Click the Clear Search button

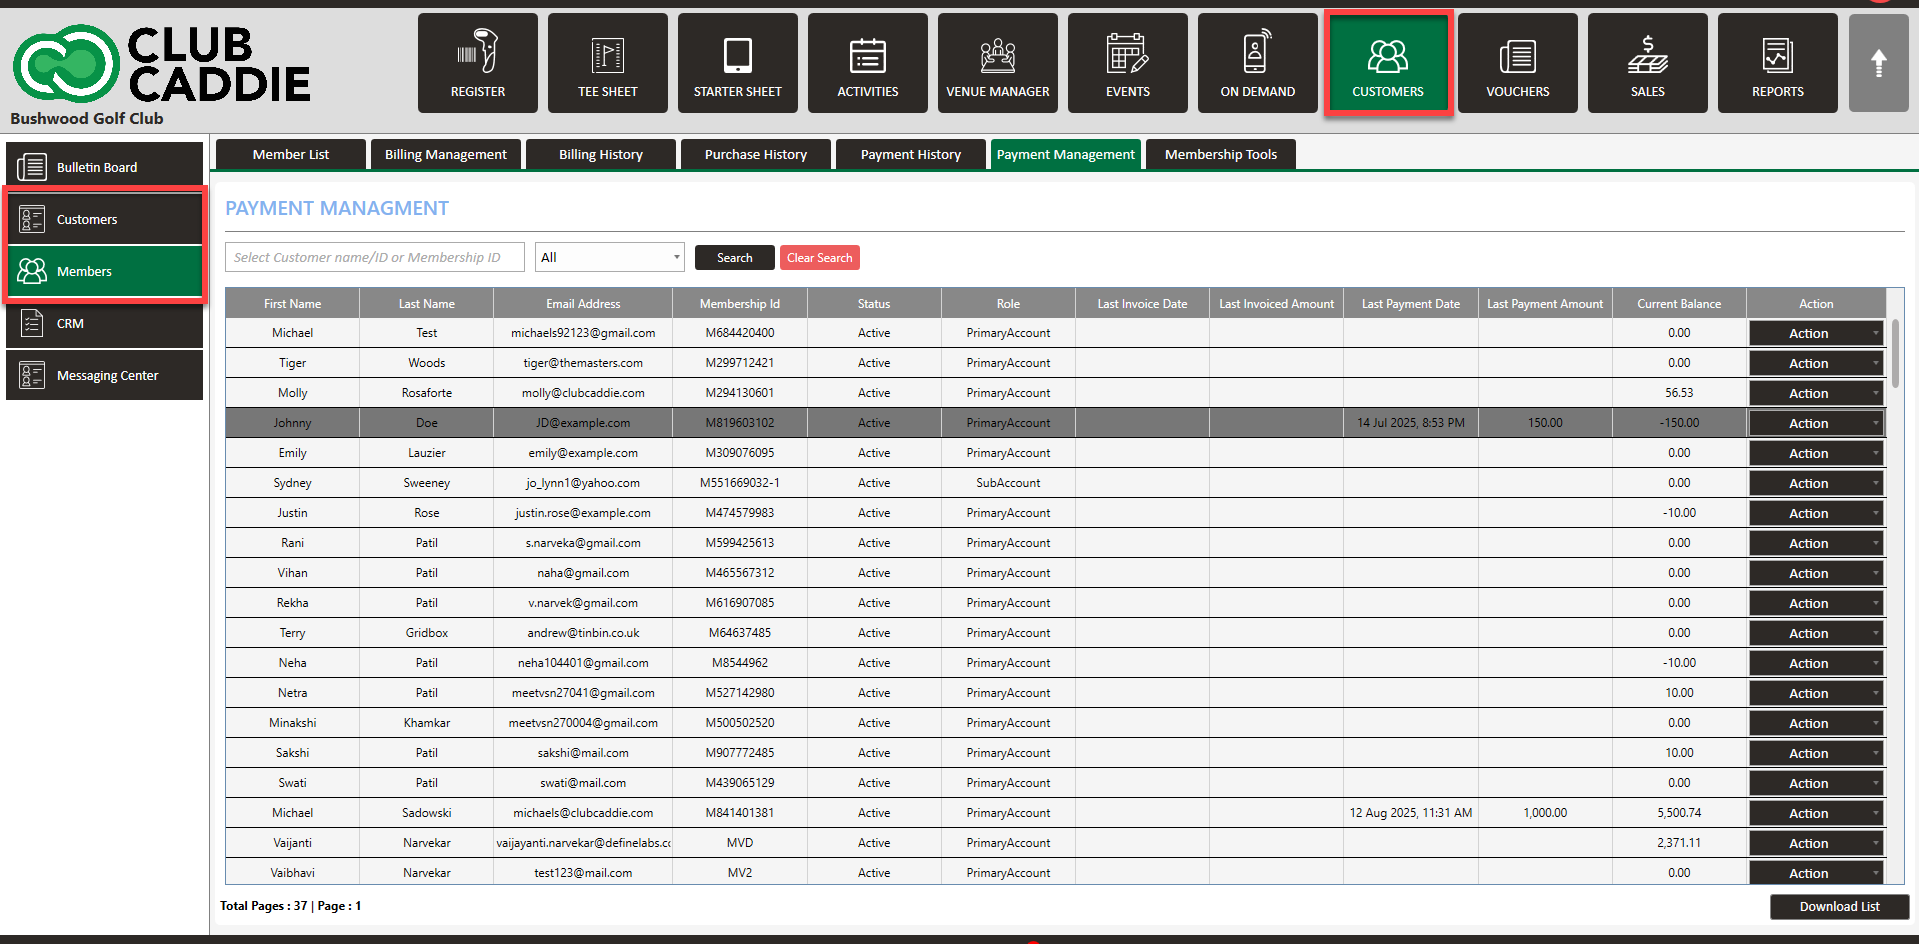point(819,258)
